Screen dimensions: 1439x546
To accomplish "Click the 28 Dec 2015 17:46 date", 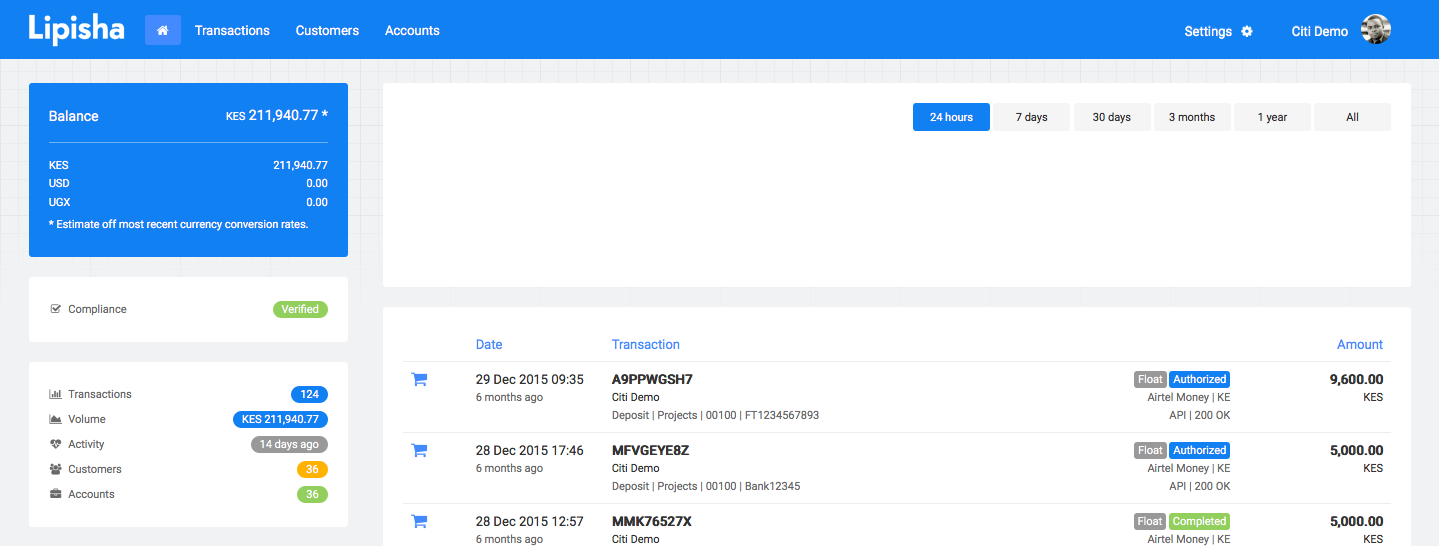I will click(529, 450).
